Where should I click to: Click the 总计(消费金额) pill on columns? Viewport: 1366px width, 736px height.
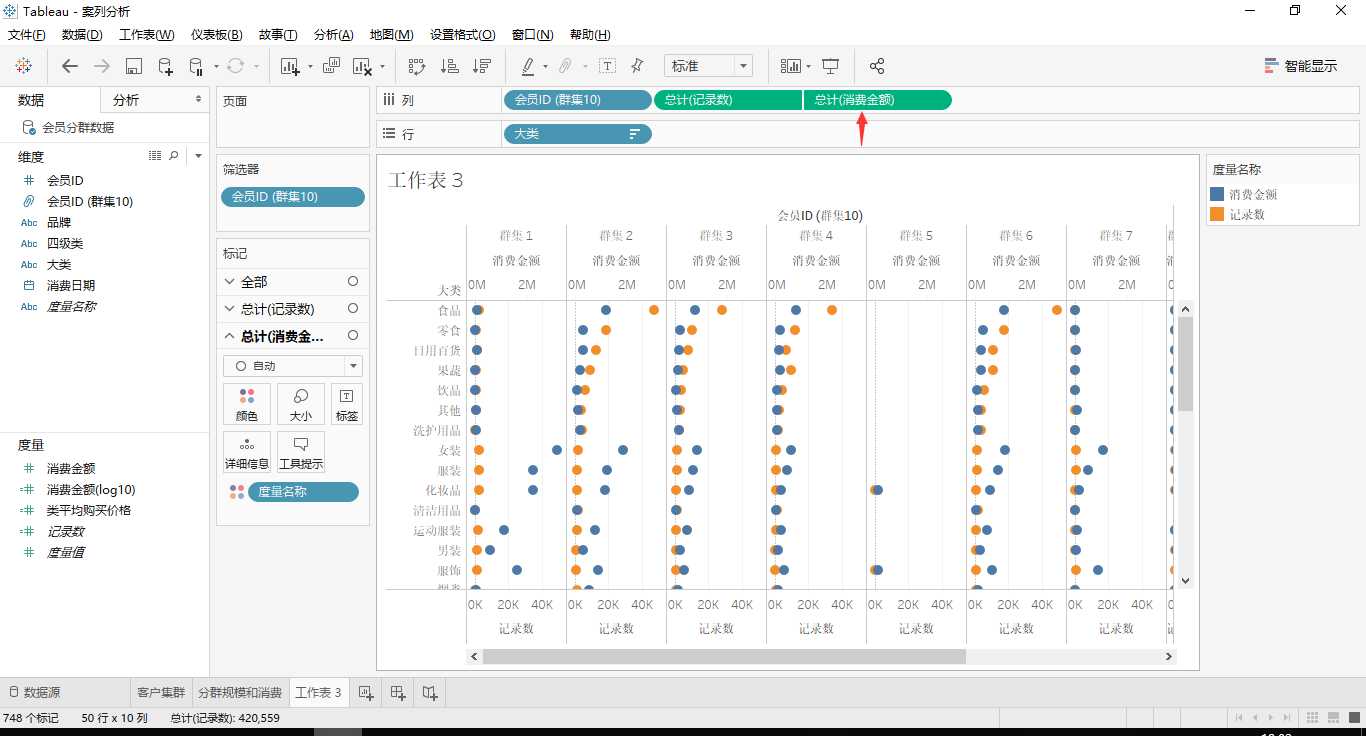point(877,100)
